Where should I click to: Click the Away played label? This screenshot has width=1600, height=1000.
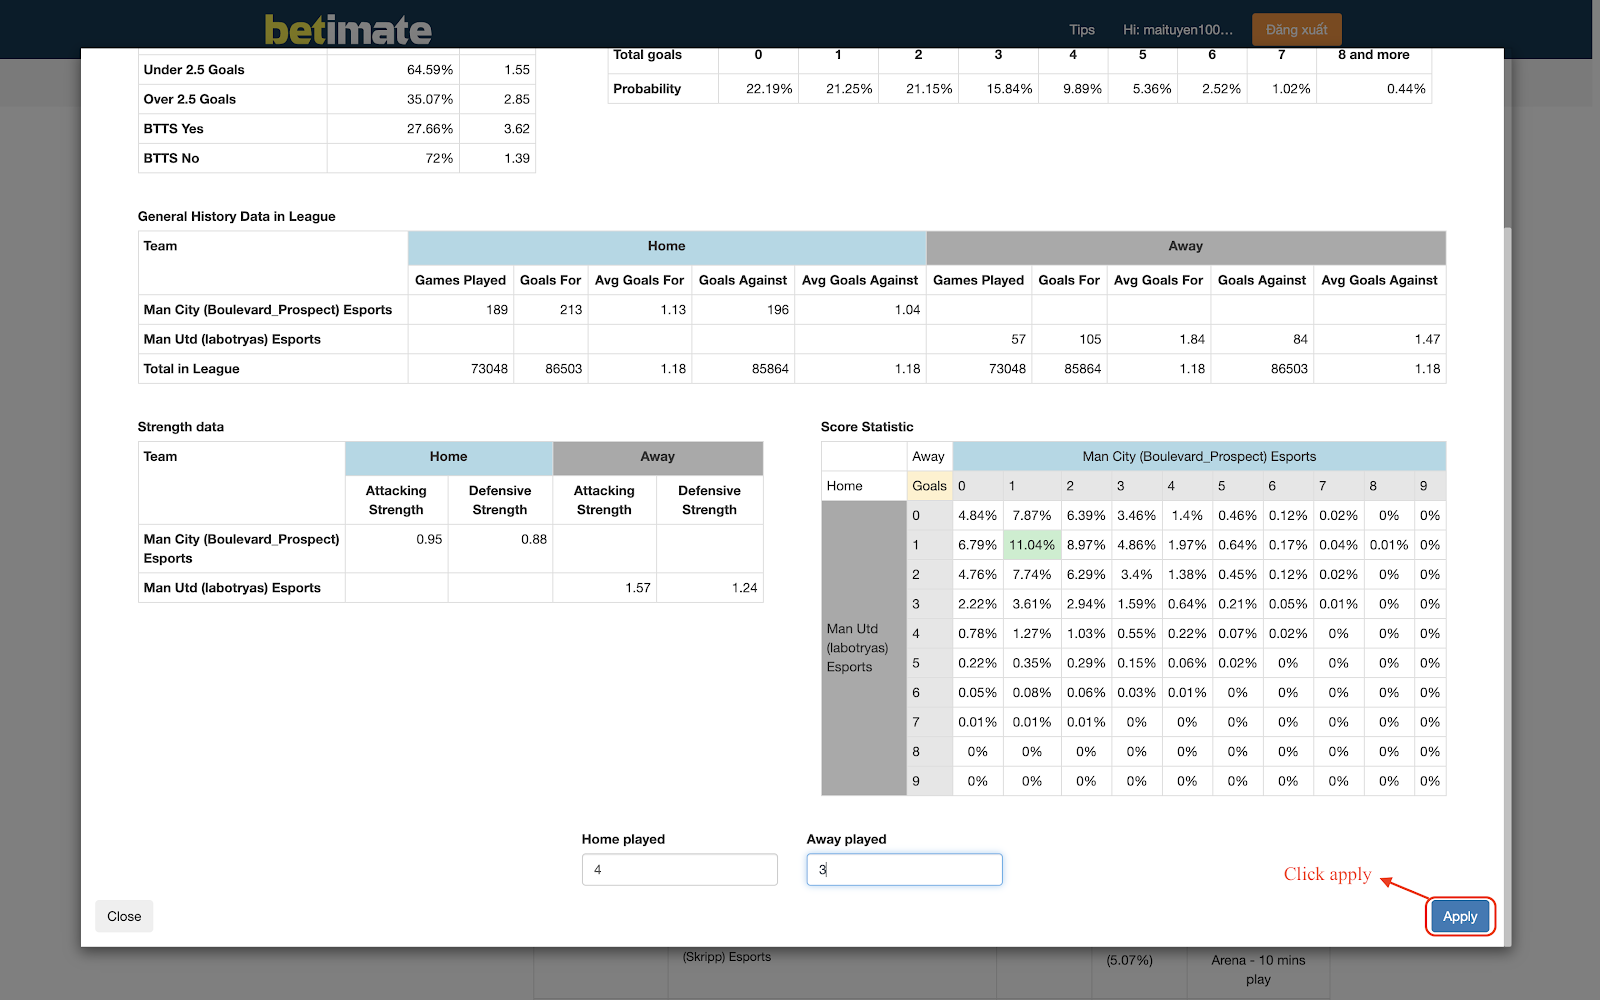click(846, 839)
